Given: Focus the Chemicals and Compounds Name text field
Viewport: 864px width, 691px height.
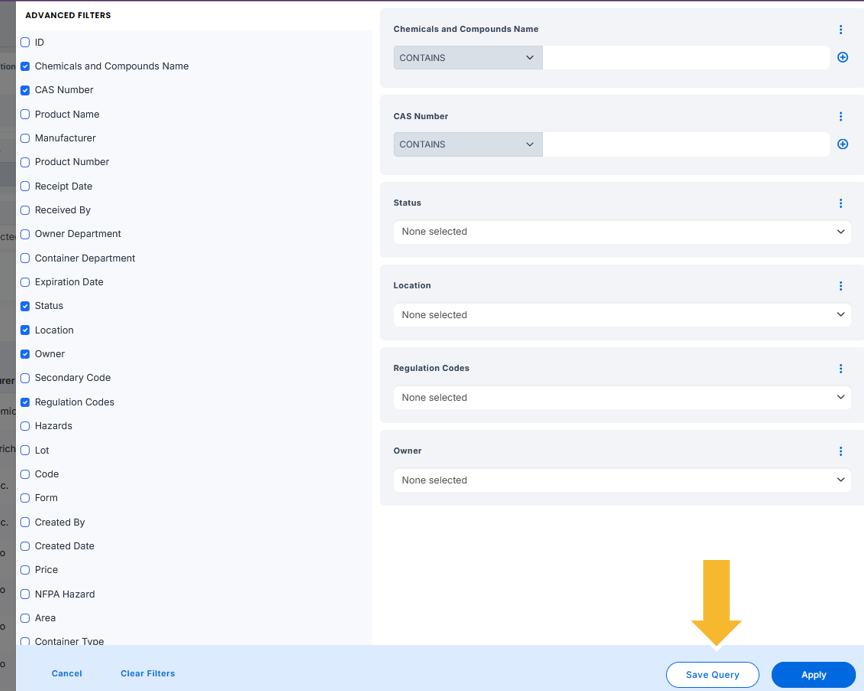Looking at the screenshot, I should click(x=686, y=57).
